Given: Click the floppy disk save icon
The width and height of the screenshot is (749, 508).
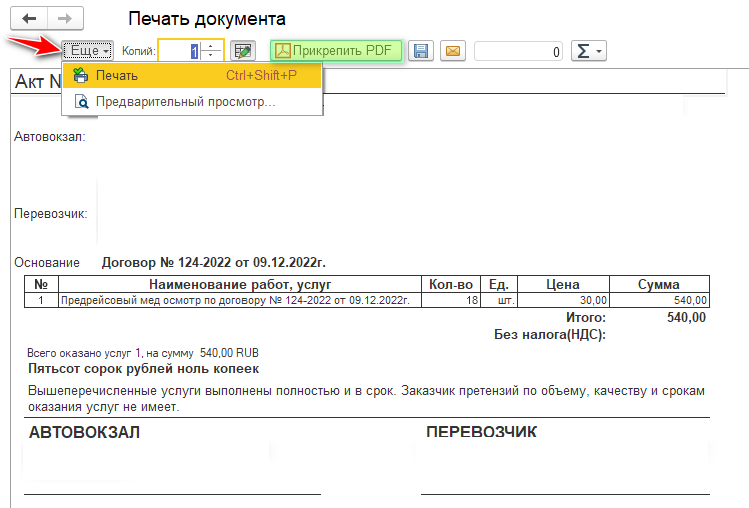Looking at the screenshot, I should click(421, 50).
